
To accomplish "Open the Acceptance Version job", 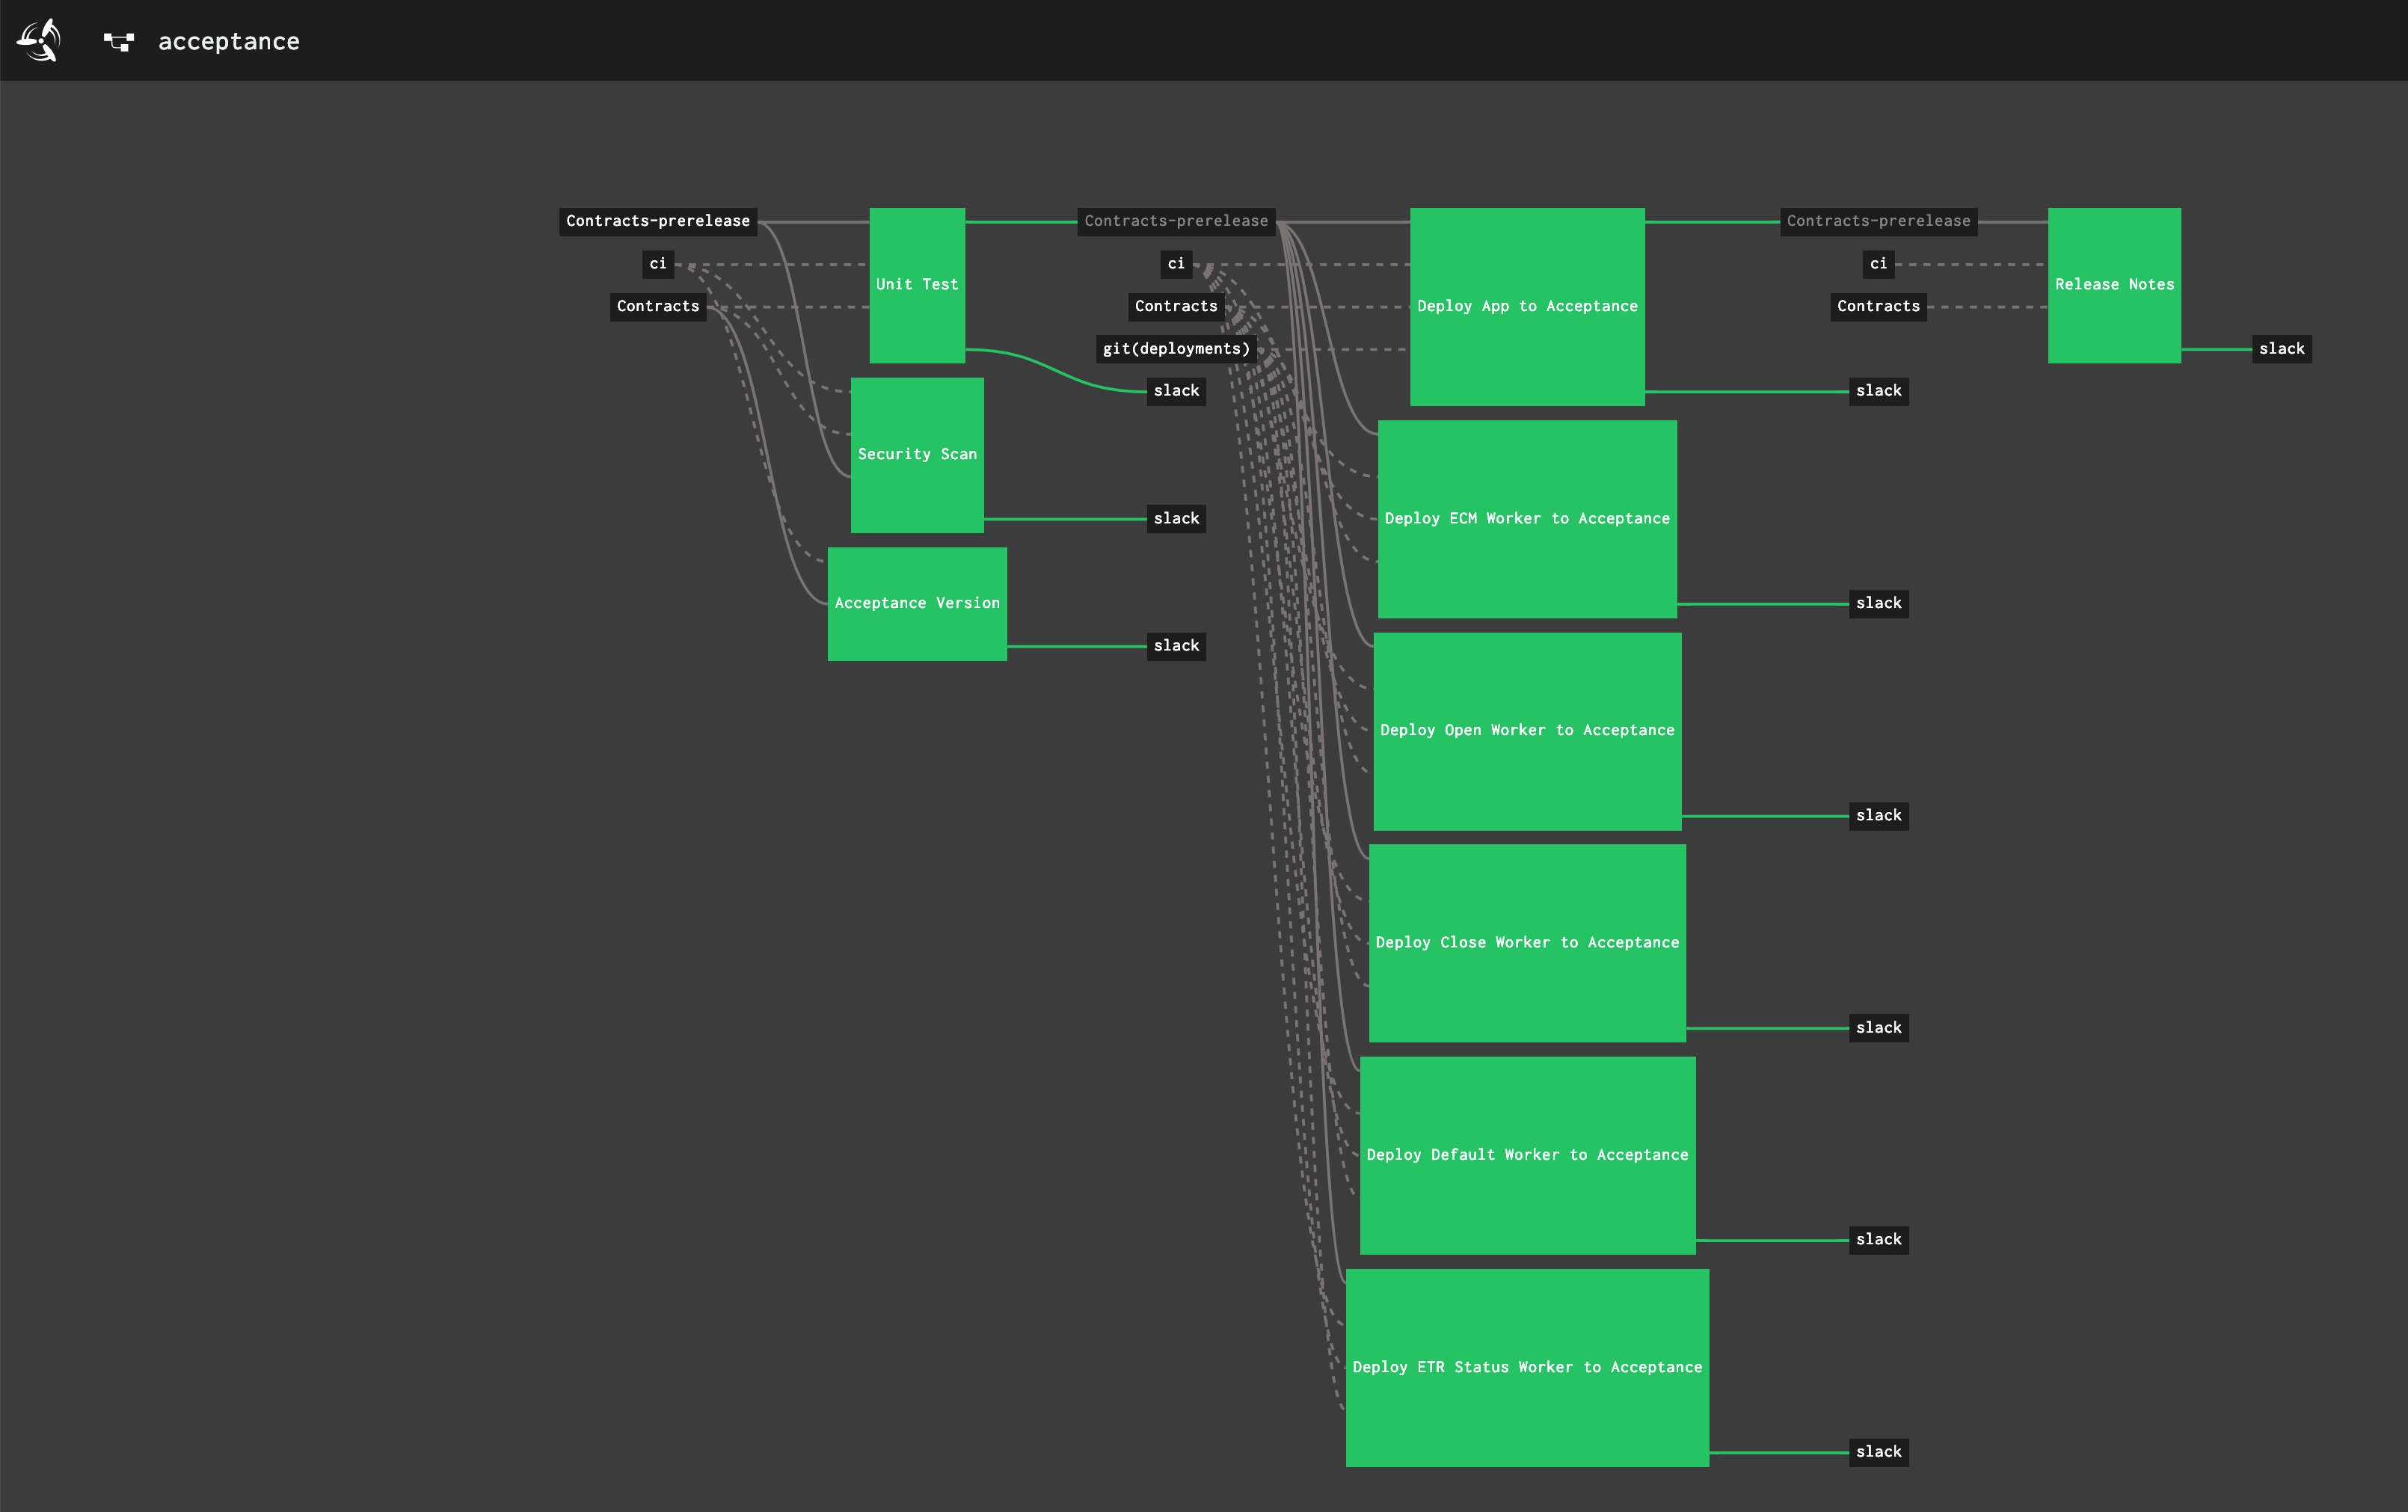I will coord(917,603).
